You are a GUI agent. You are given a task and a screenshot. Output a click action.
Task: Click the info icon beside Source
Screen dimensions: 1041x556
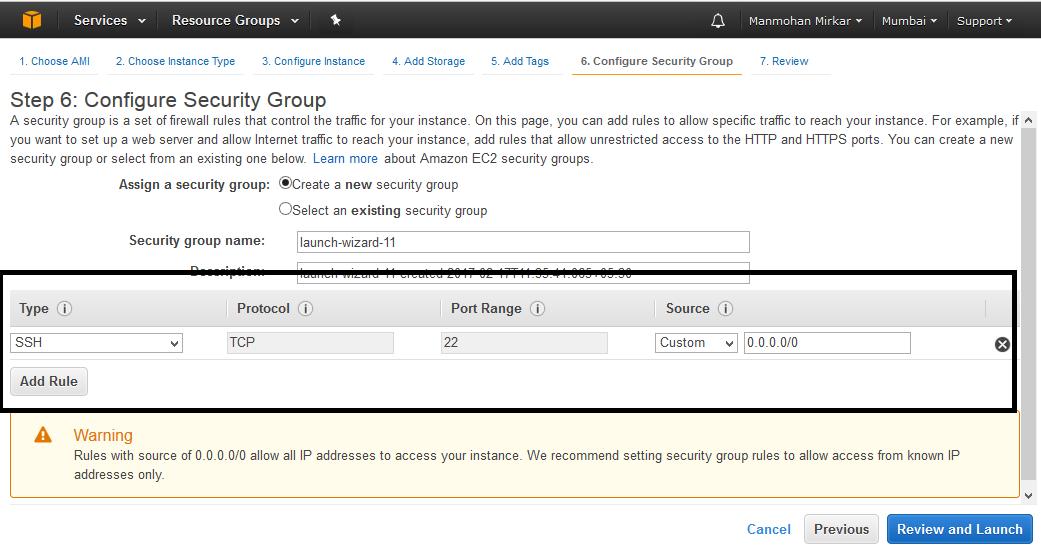pos(726,309)
